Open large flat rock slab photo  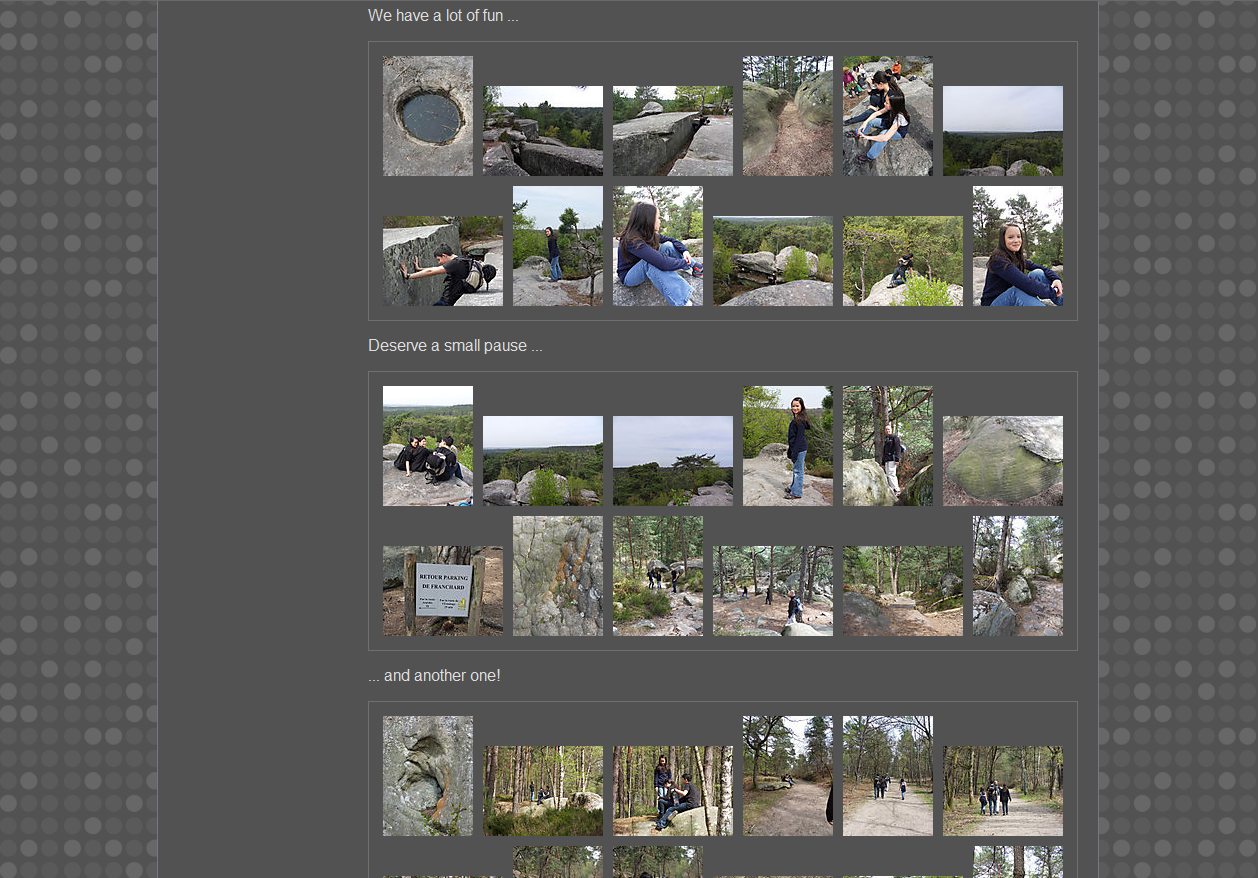672,131
